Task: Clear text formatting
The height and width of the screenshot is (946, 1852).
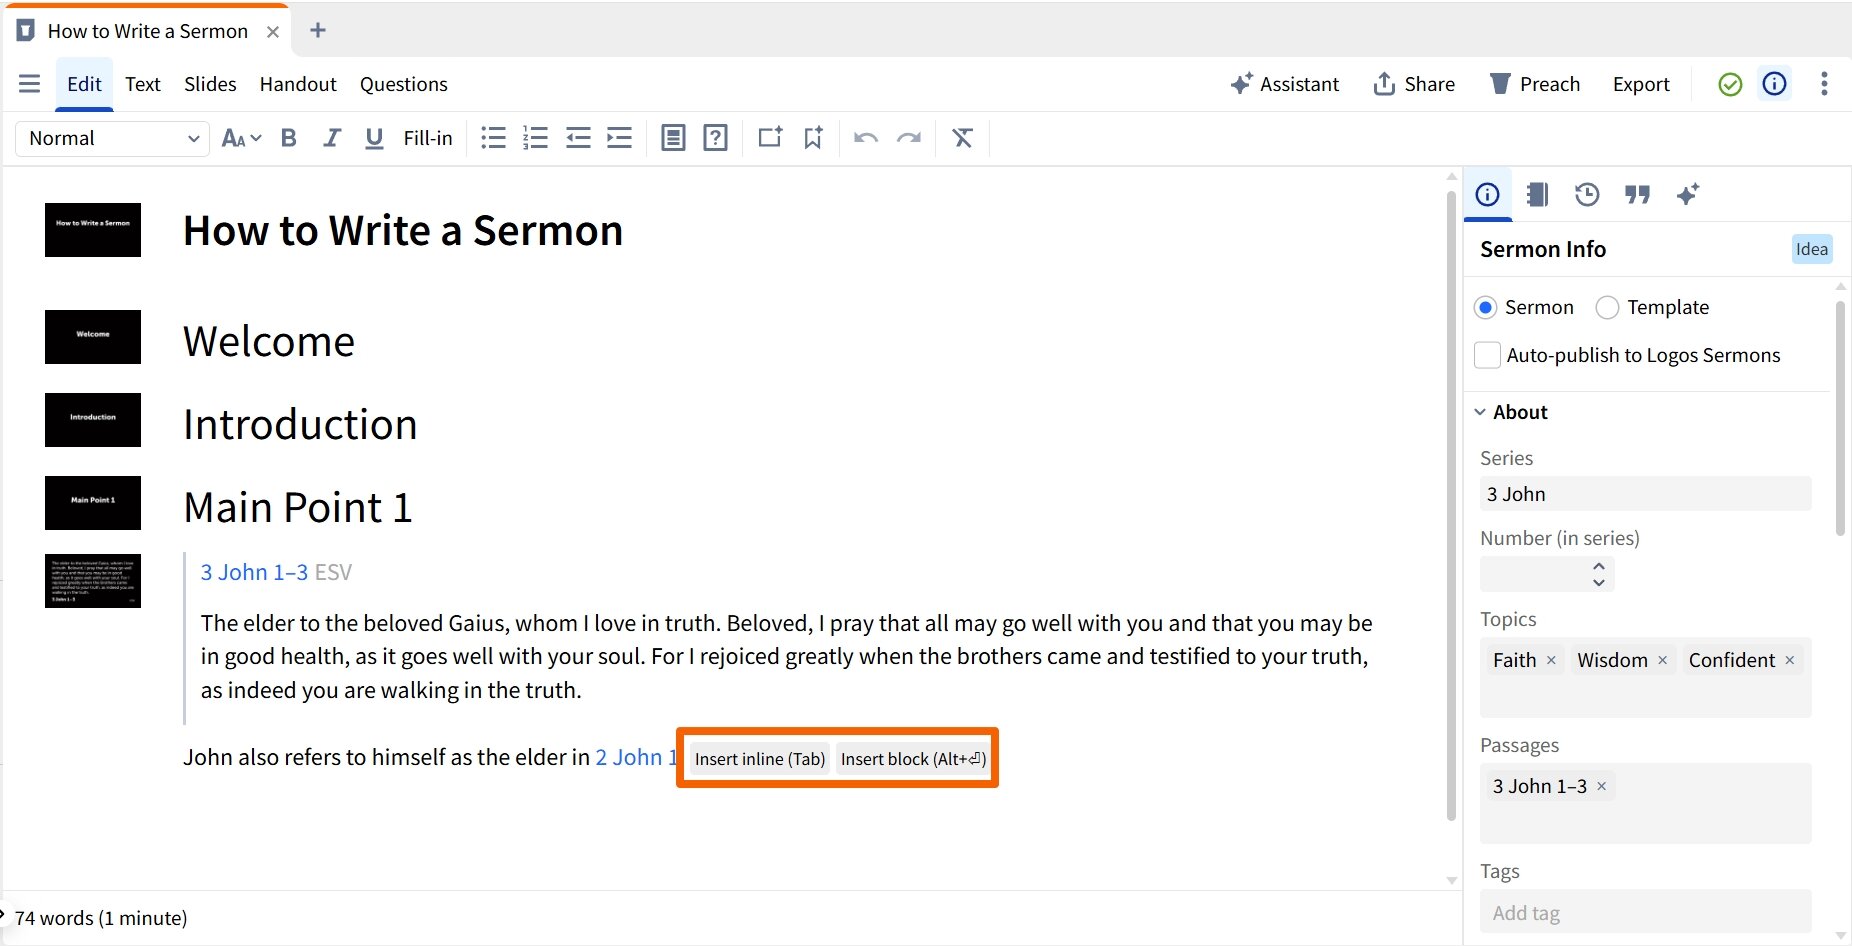Action: tap(962, 138)
